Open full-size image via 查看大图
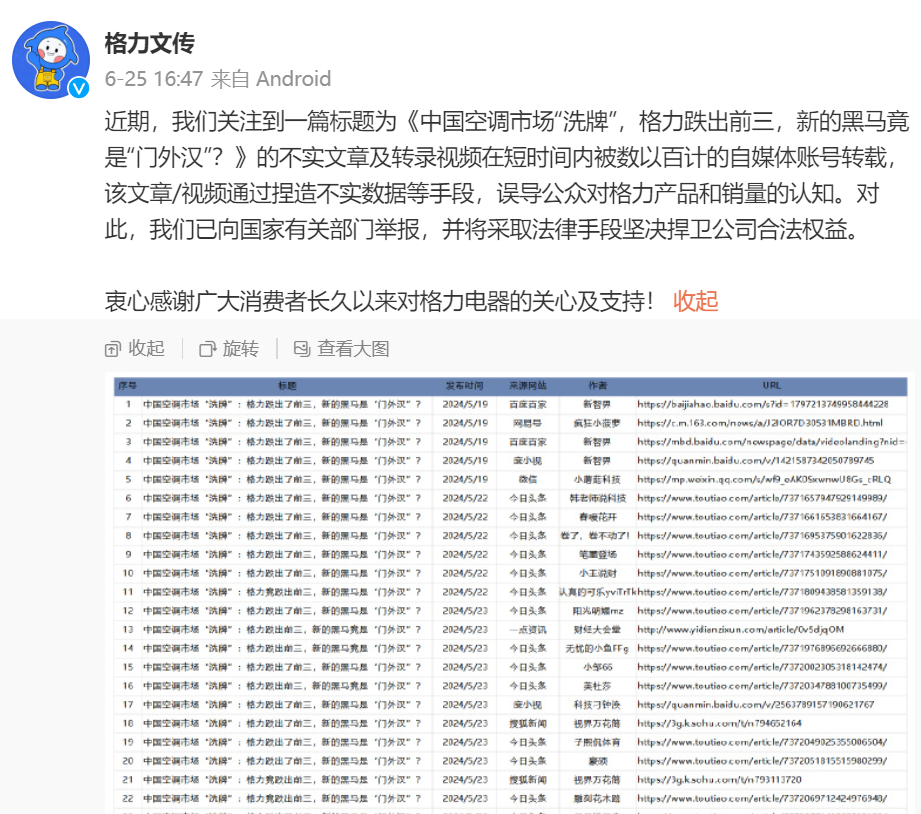The width and height of the screenshot is (921, 814). tap(341, 349)
